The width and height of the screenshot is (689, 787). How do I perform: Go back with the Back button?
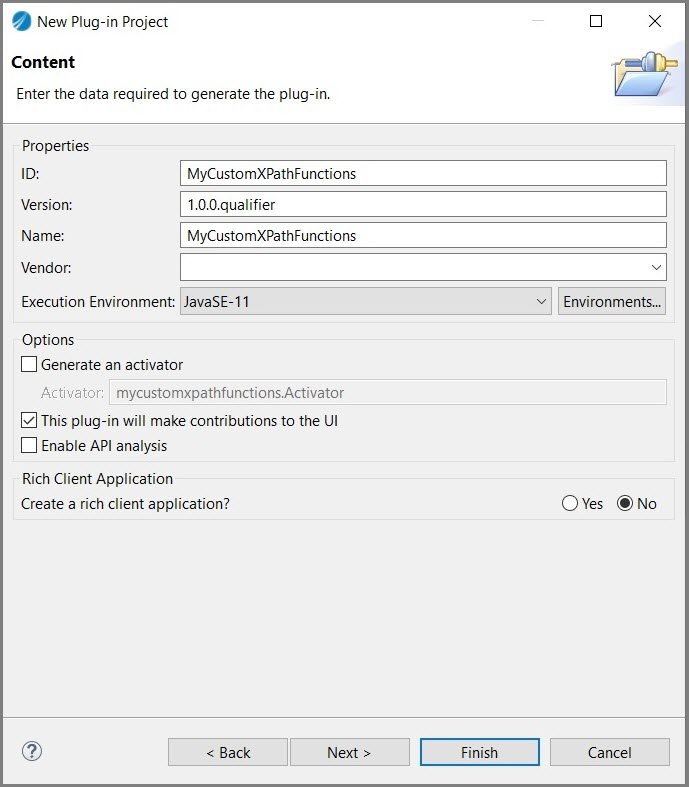[x=228, y=752]
